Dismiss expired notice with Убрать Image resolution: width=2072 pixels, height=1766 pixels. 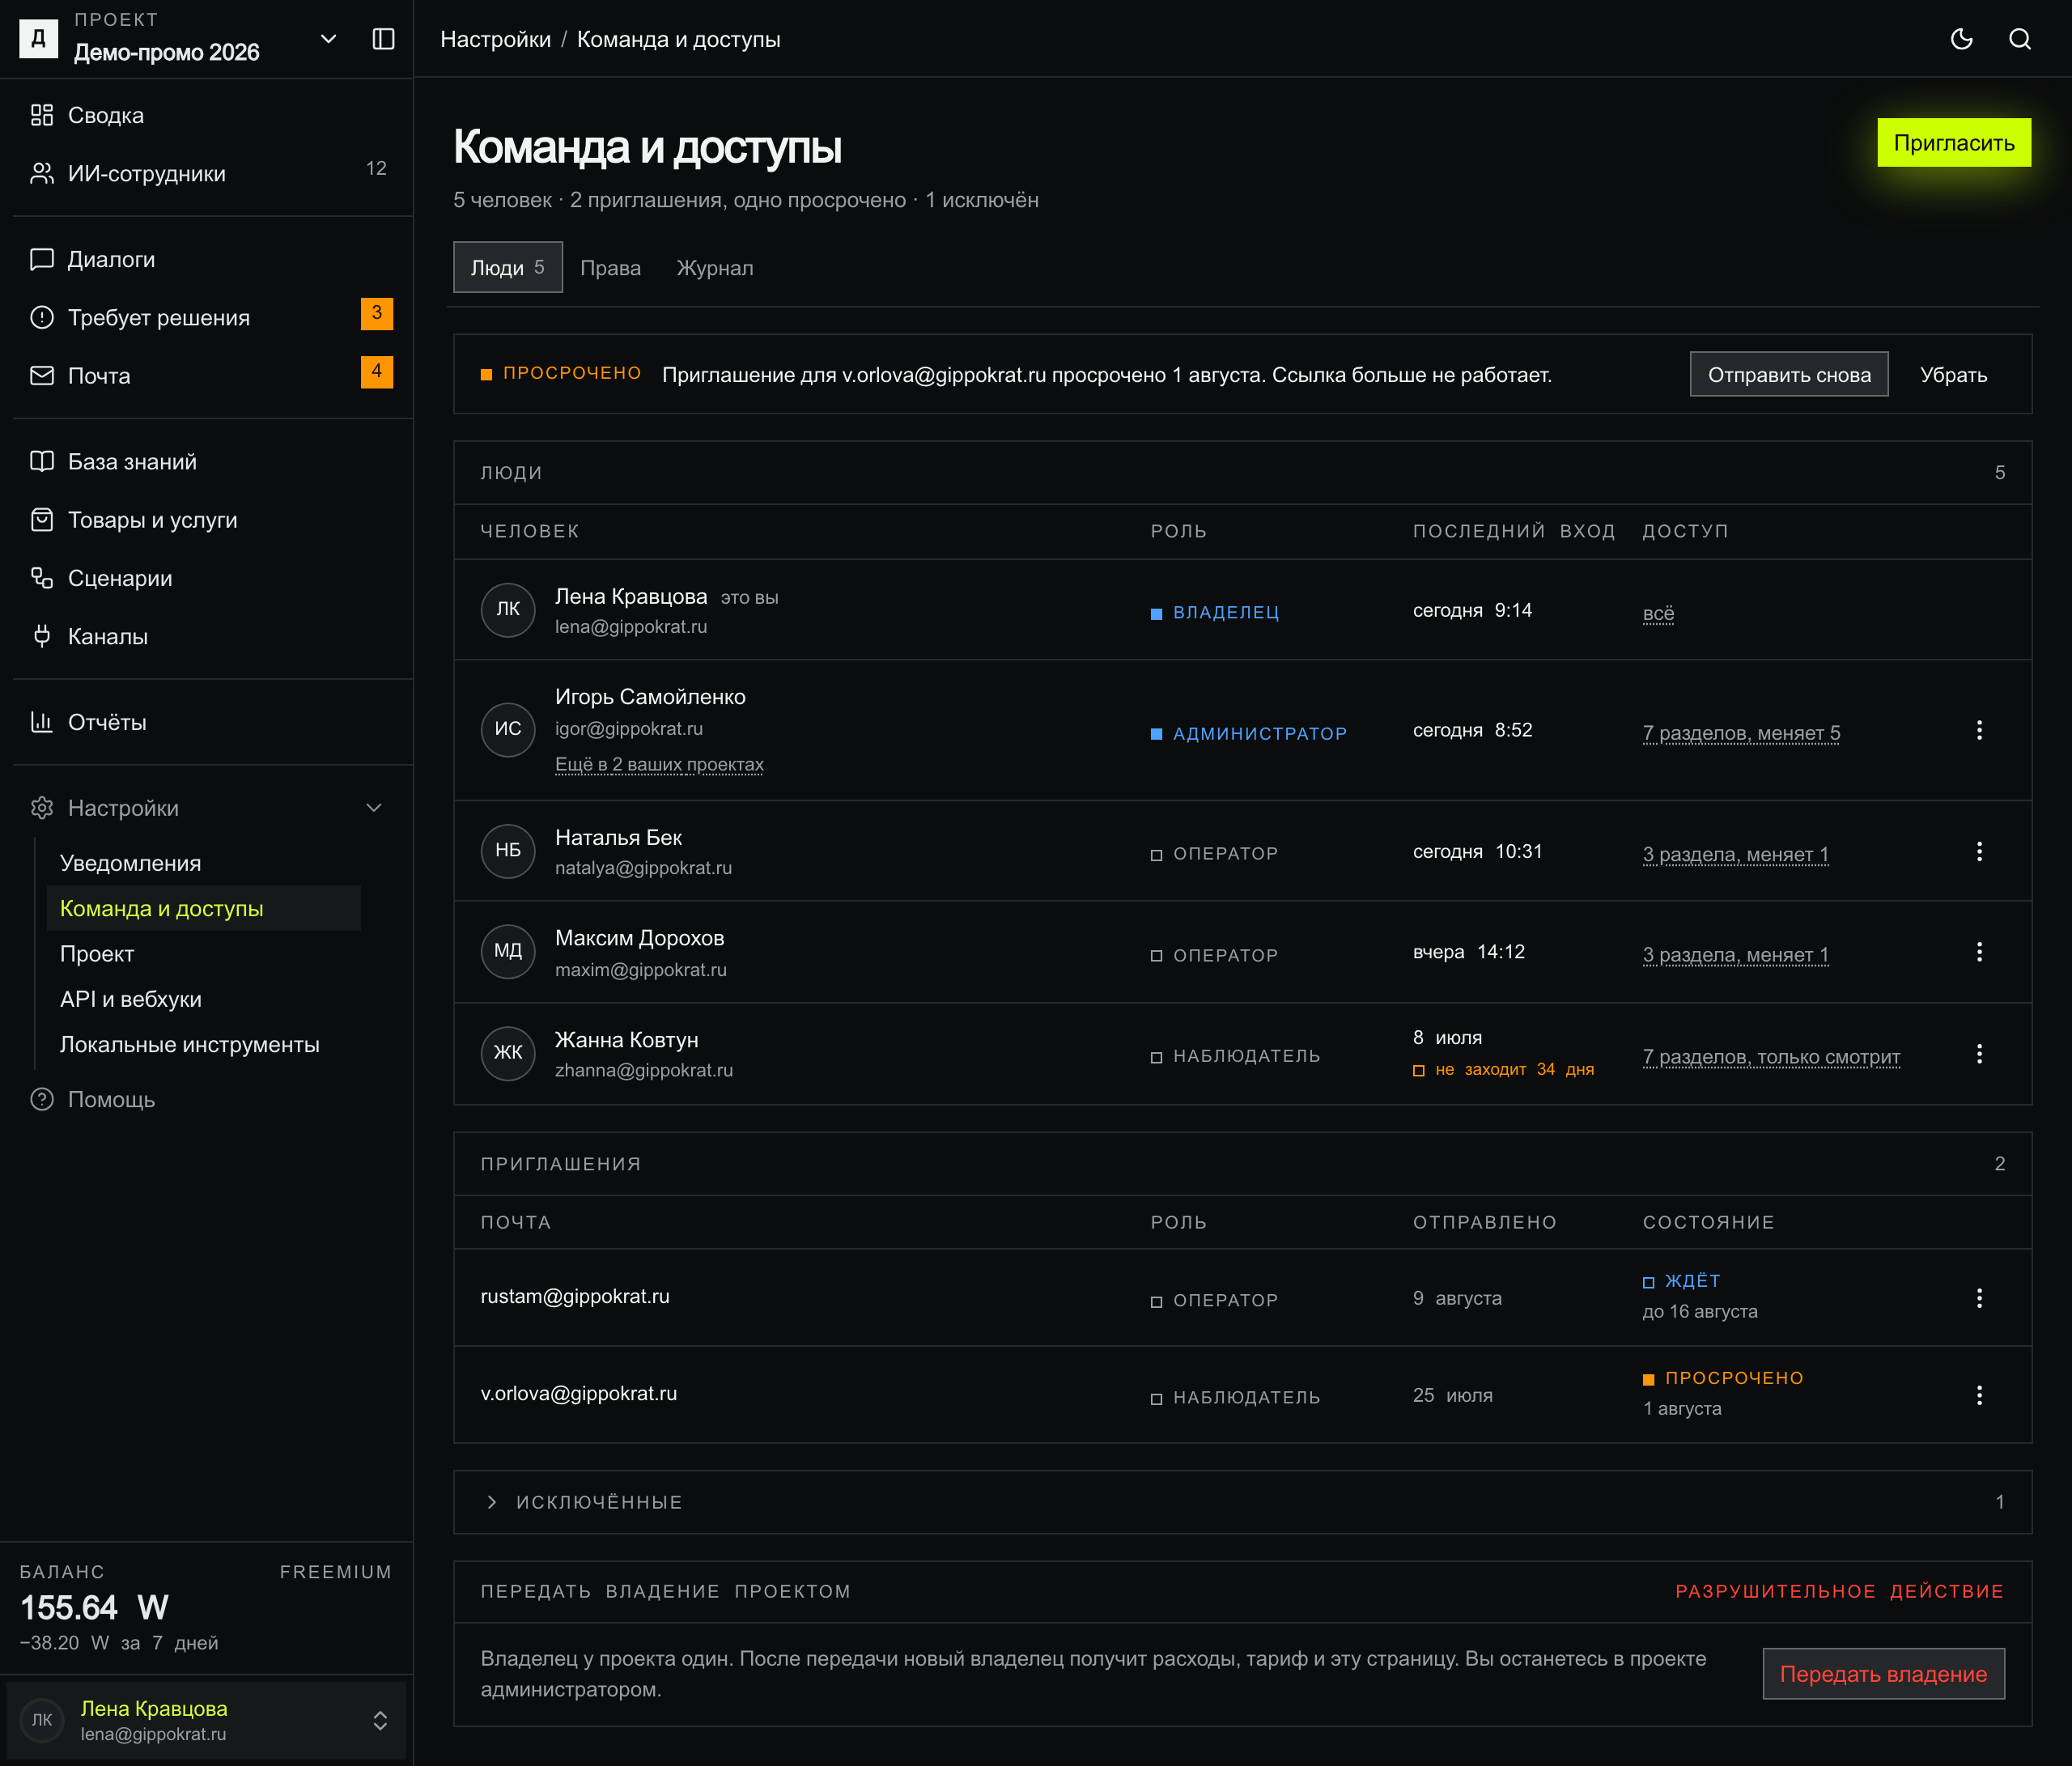tap(1953, 375)
